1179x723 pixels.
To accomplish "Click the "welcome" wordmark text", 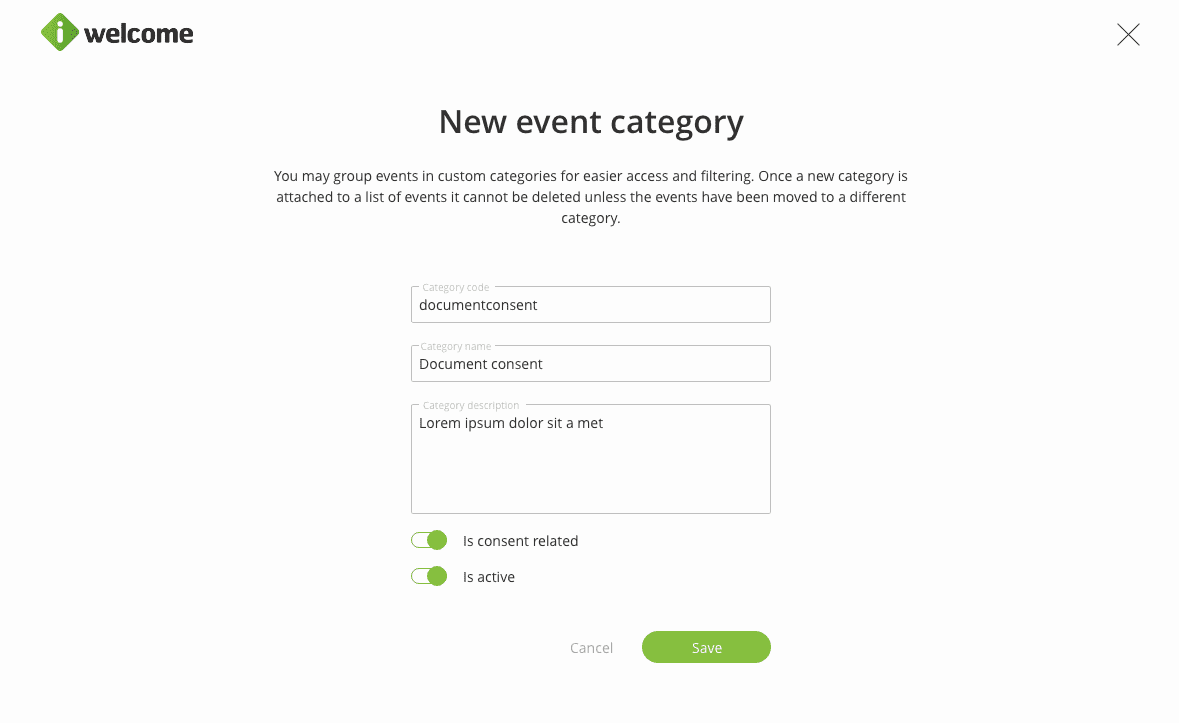I will click(139, 34).
